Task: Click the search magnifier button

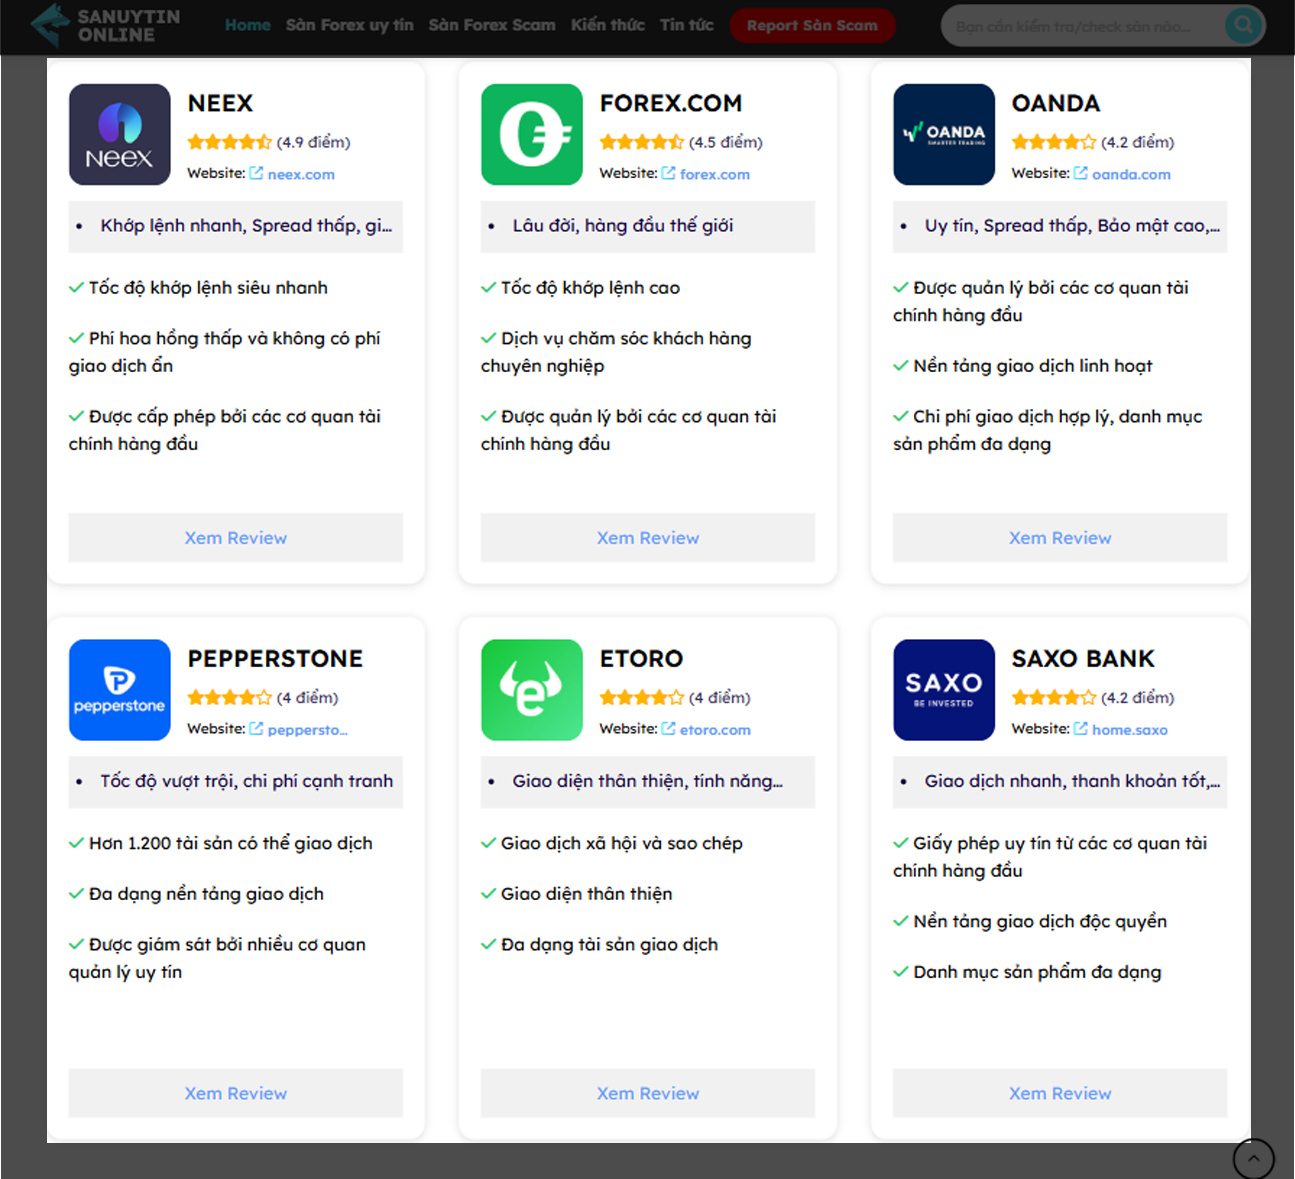Action: [1244, 25]
